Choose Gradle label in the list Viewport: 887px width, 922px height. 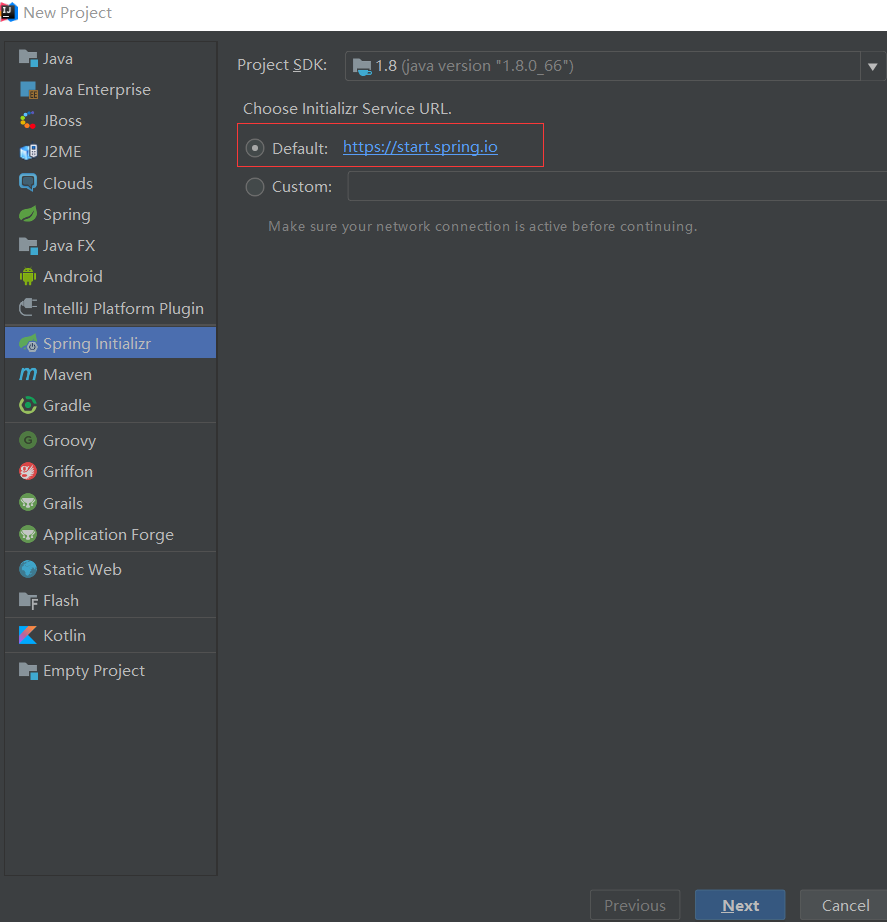point(66,406)
